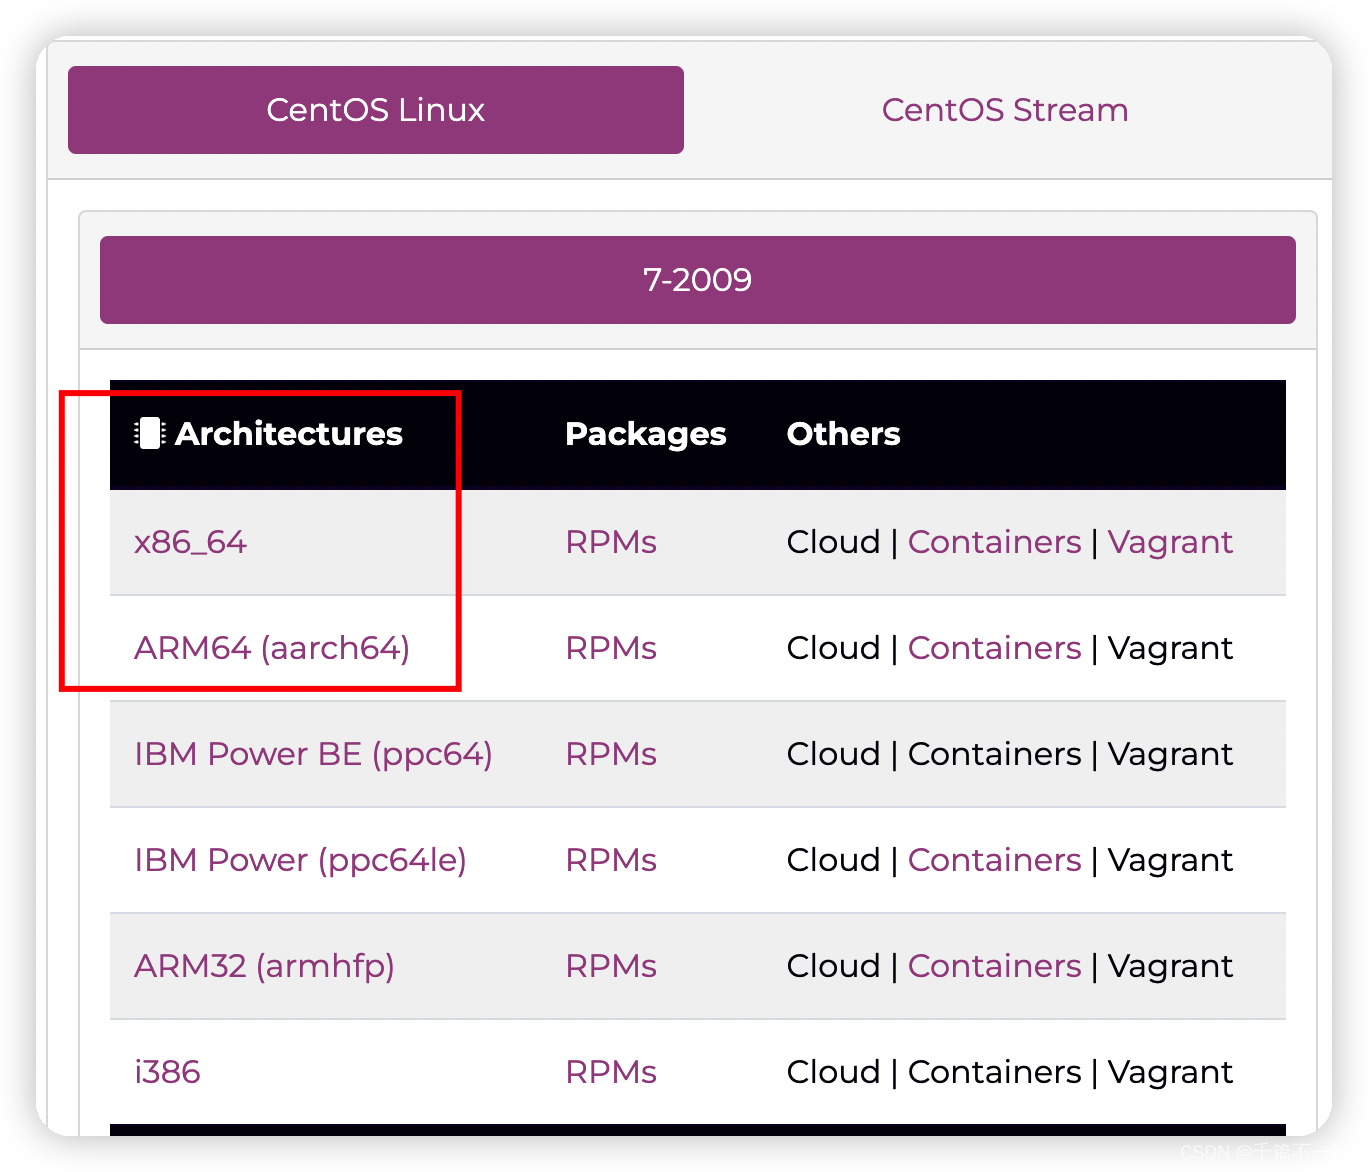Open RPMs link in ARM32 row
The width and height of the screenshot is (1368, 1172).
[x=611, y=966]
